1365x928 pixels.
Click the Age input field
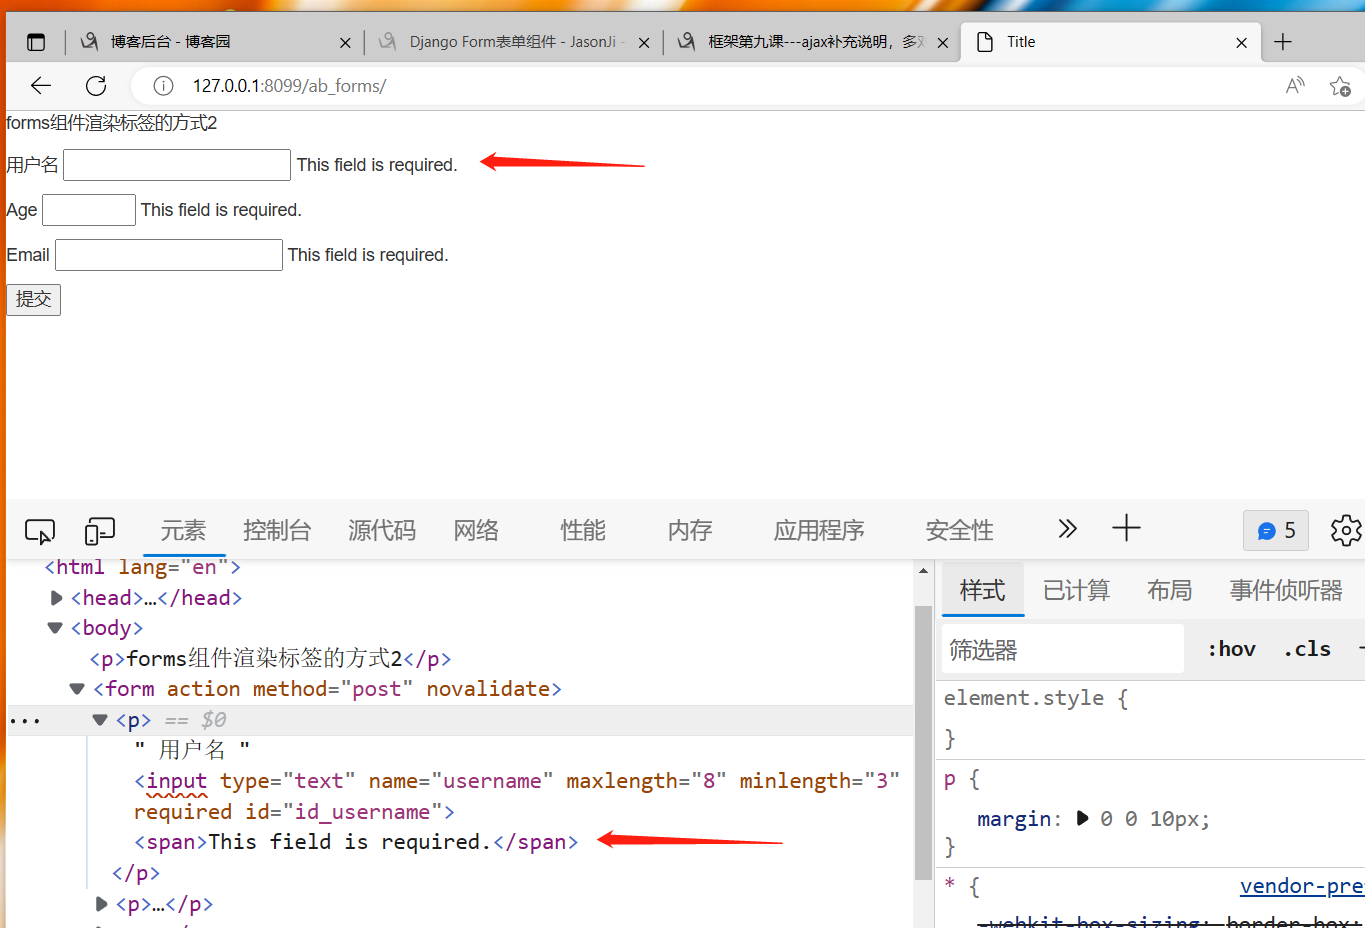point(89,210)
